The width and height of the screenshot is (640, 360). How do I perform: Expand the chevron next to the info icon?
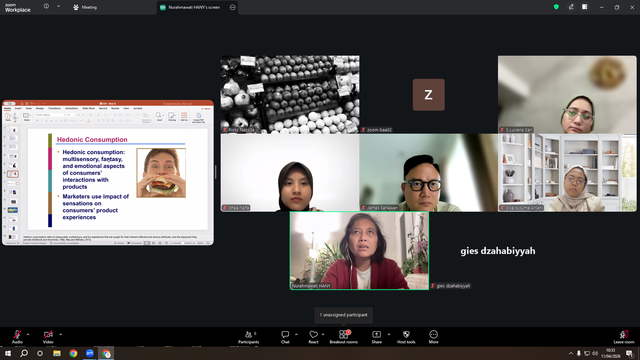[x=58, y=7]
